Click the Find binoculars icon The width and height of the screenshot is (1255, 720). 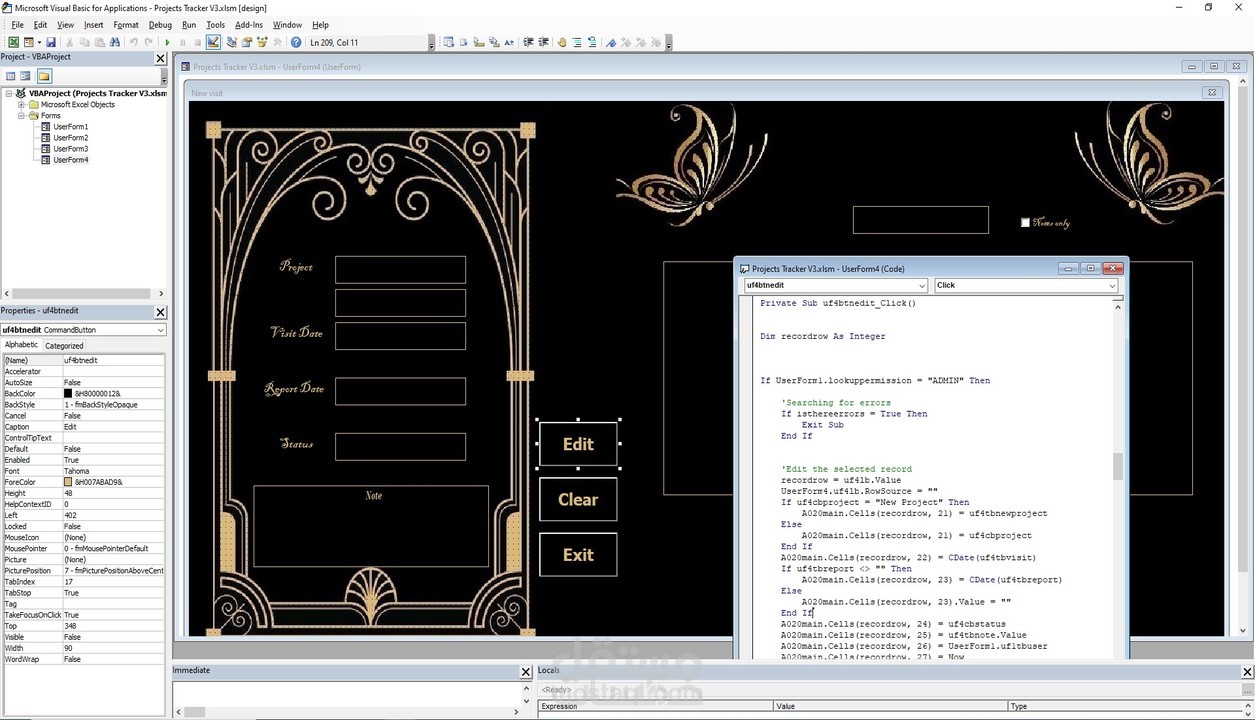tap(115, 42)
